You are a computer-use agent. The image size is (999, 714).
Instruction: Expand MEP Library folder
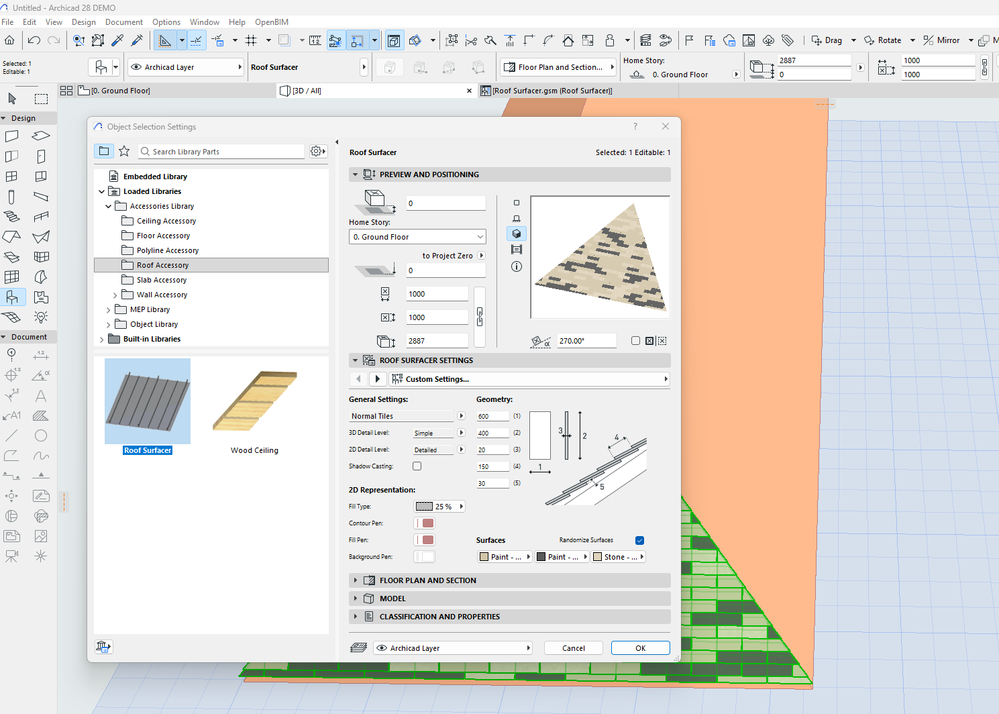[108, 310]
